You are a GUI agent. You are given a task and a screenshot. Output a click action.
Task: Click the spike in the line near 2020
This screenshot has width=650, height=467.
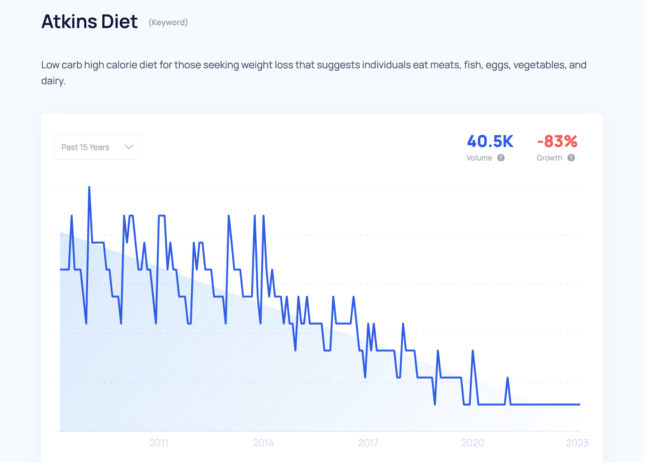point(473,351)
